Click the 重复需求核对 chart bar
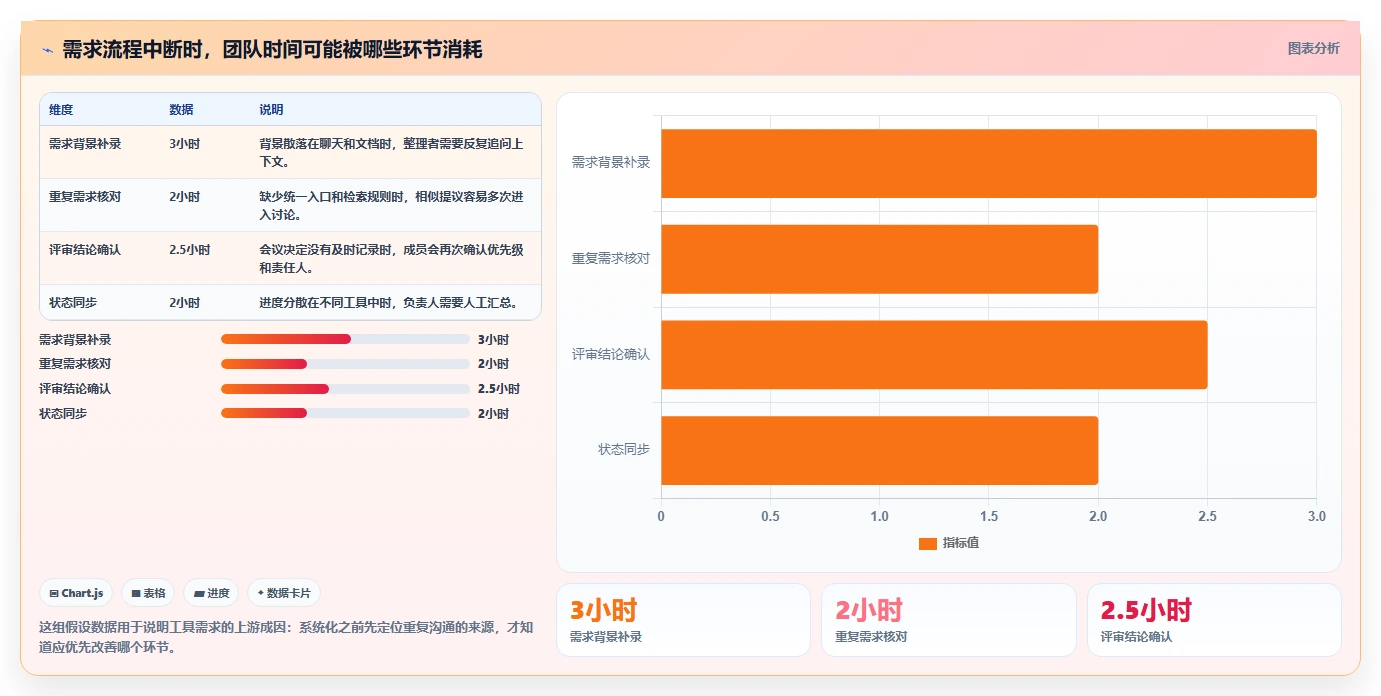The height and width of the screenshot is (696, 1381). pos(880,259)
